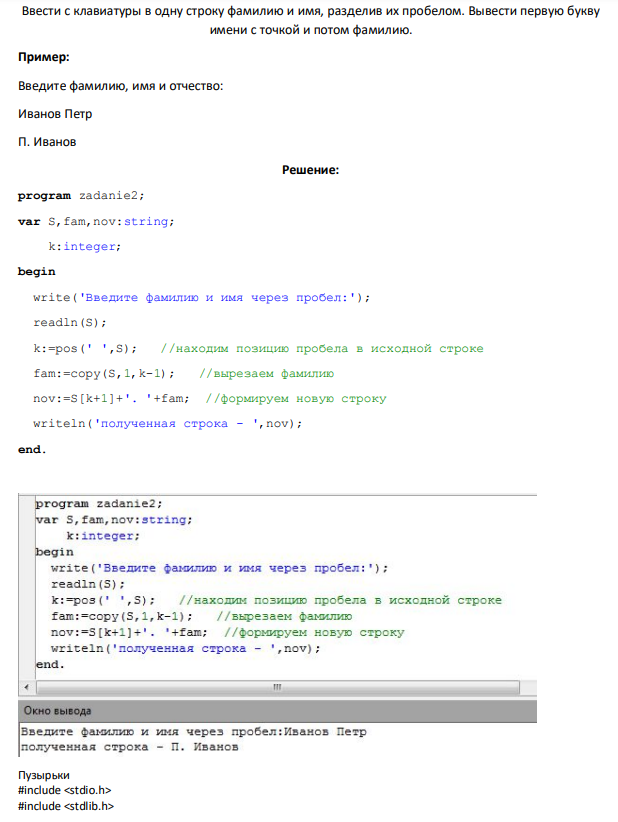Viewport: 618px width, 822px height.
Task: Click the 'Пузырьки' heading
Action: coord(44,775)
